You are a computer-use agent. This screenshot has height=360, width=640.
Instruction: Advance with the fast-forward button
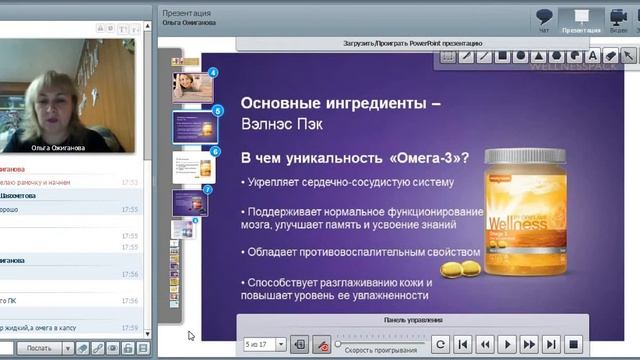[x=529, y=345]
